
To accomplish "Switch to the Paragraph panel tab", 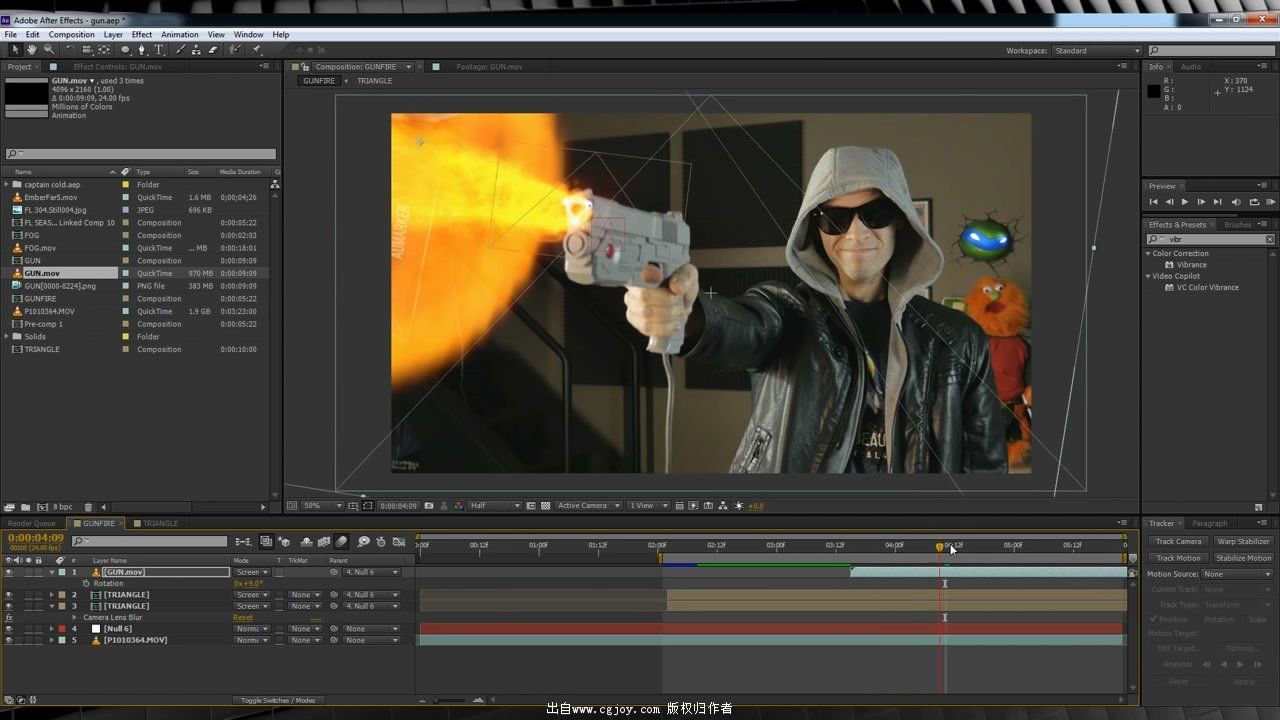I will pyautogui.click(x=1209, y=524).
